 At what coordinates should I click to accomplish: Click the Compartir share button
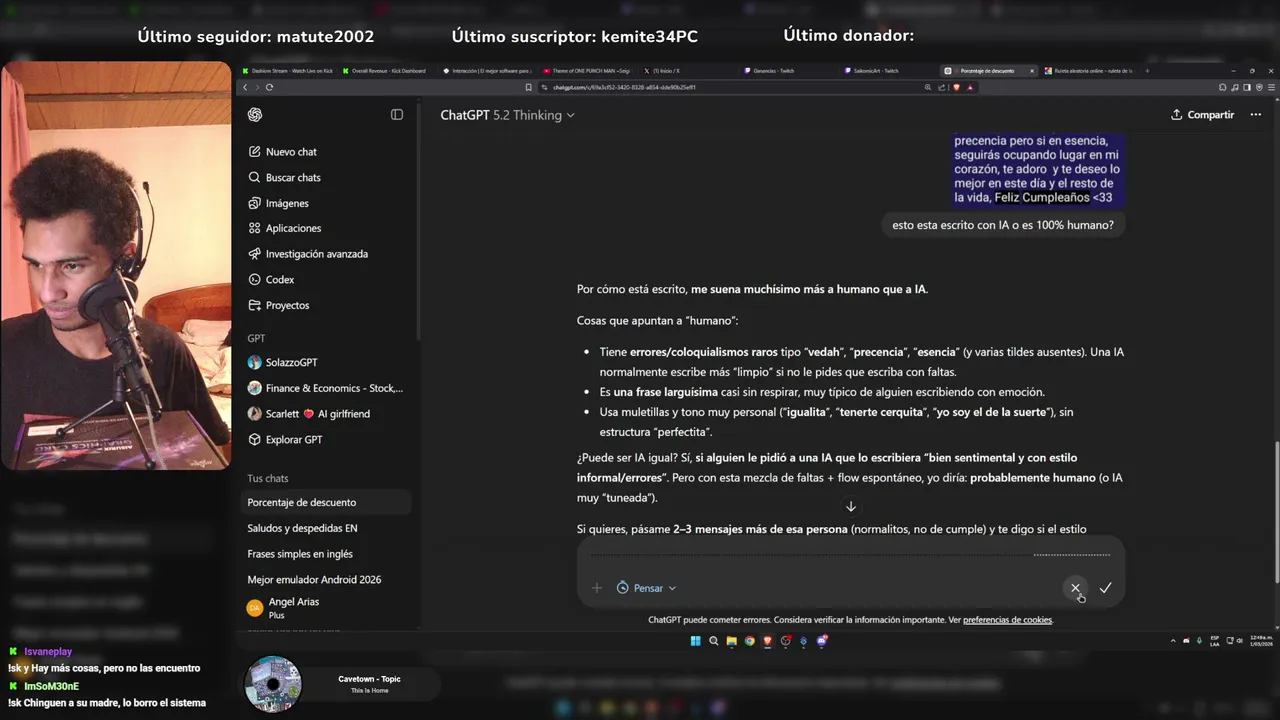(1203, 115)
